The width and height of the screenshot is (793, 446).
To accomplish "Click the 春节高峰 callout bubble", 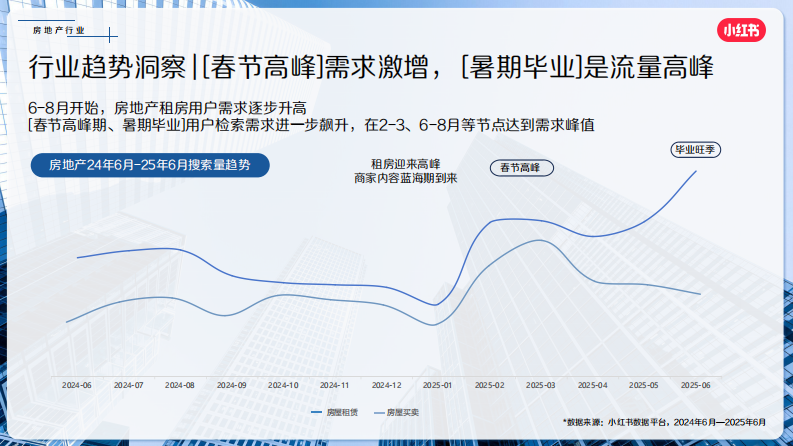I will pos(521,168).
